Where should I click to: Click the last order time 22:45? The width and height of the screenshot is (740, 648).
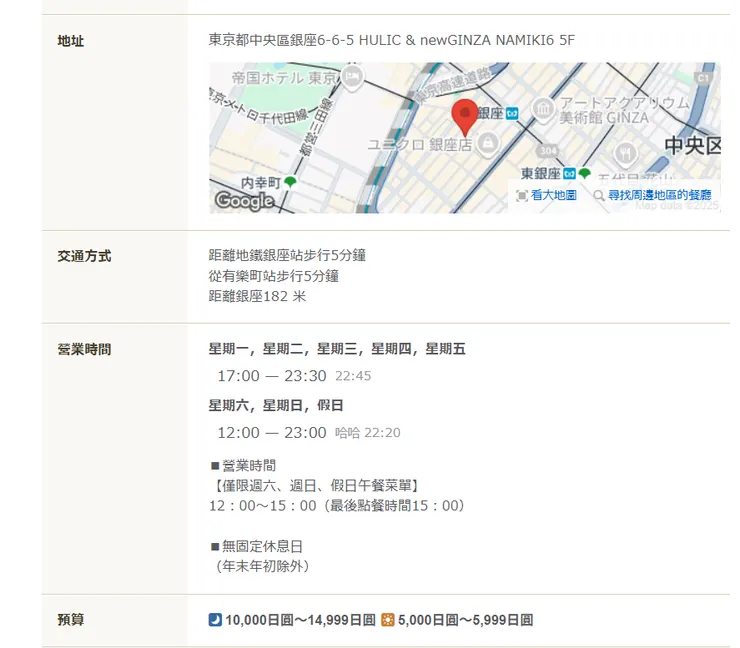point(353,376)
